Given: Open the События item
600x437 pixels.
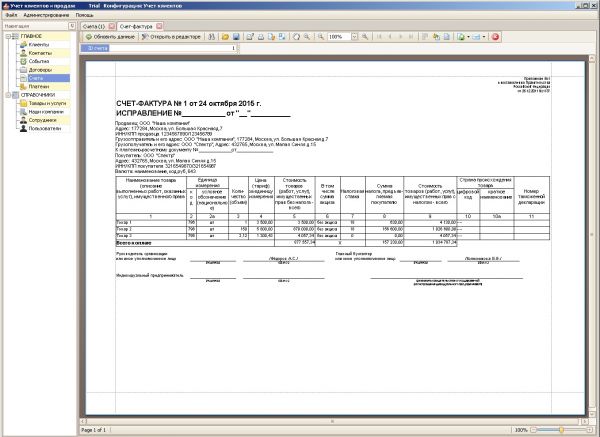Looking at the screenshot, I should coord(40,61).
